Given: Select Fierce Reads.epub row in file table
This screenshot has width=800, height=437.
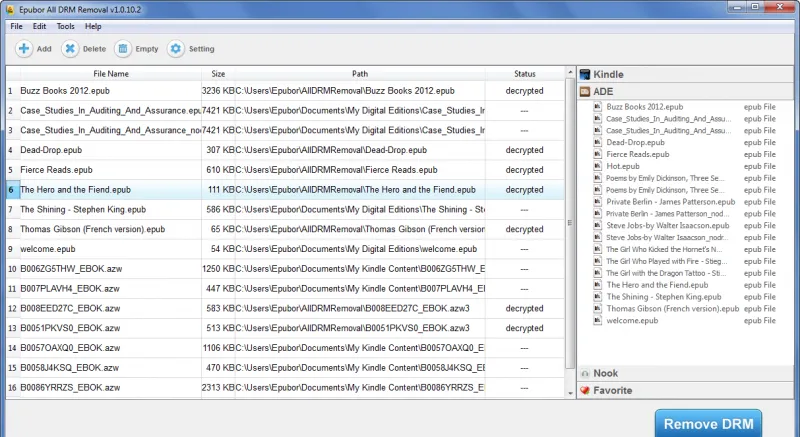Looking at the screenshot, I should 285,170.
